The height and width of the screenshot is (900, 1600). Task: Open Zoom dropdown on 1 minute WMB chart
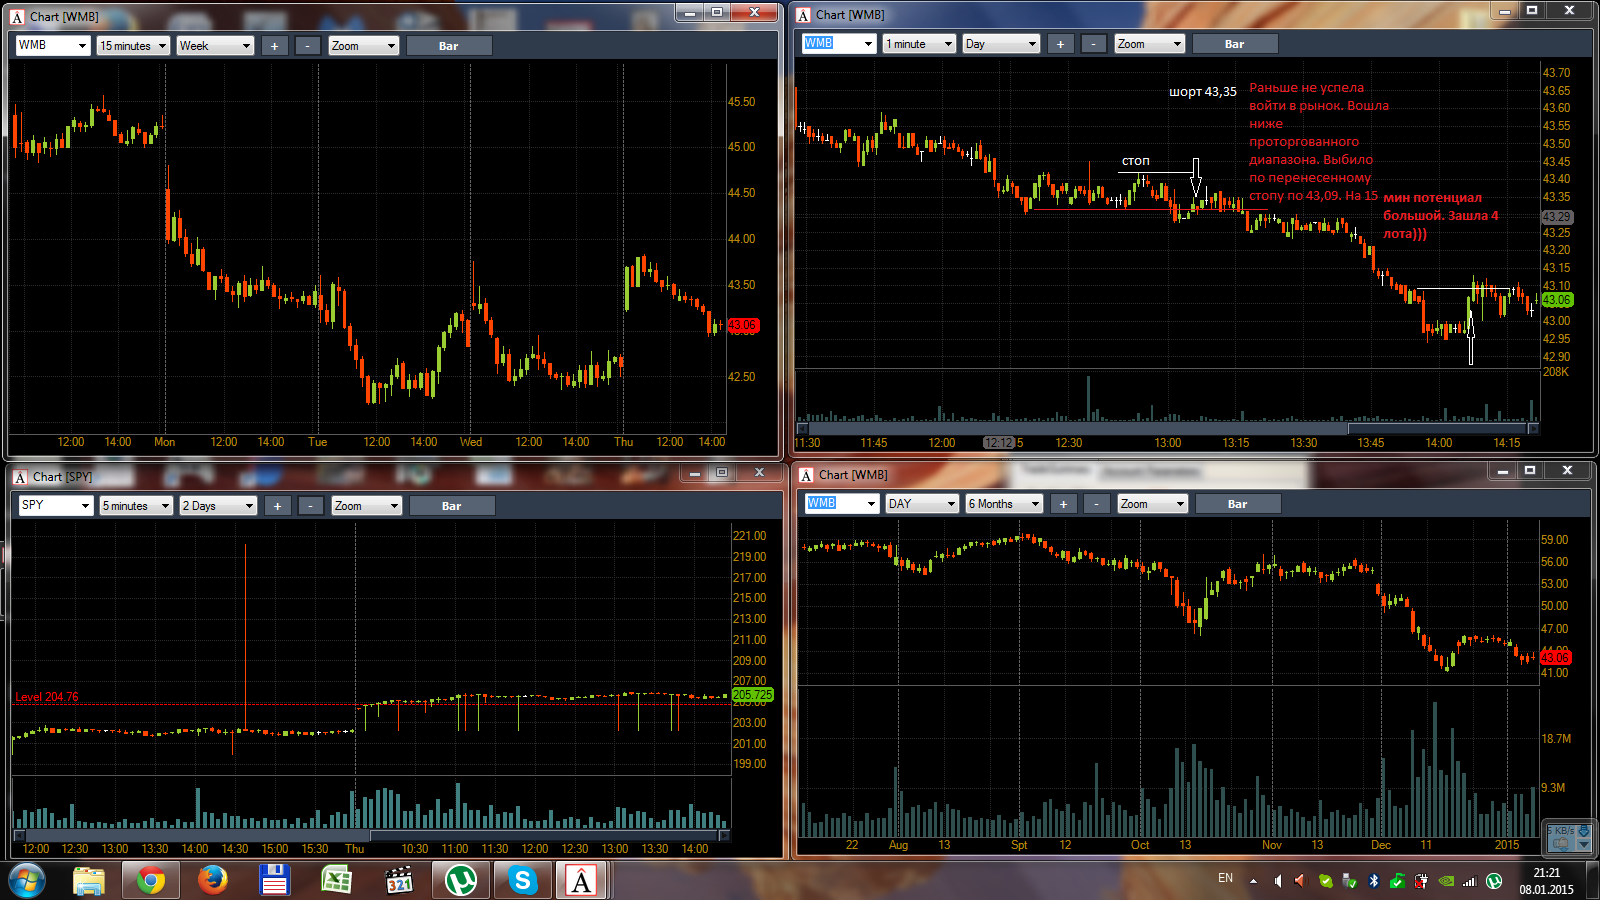(x=1150, y=44)
